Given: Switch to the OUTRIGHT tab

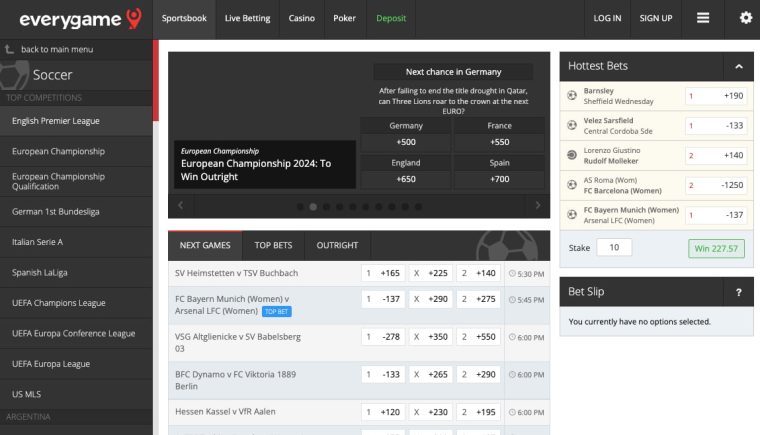Looking at the screenshot, I should tap(337, 245).
